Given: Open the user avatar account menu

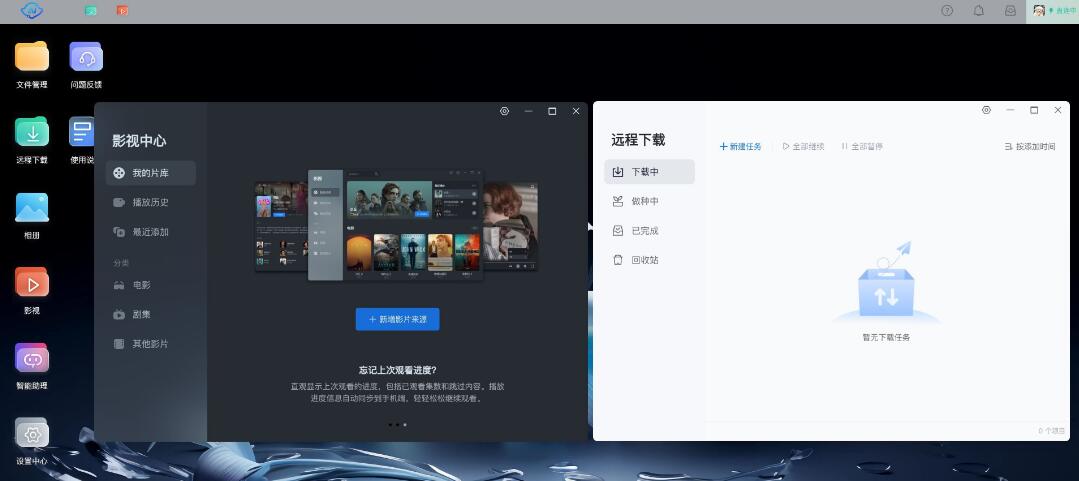Looking at the screenshot, I should point(1040,11).
